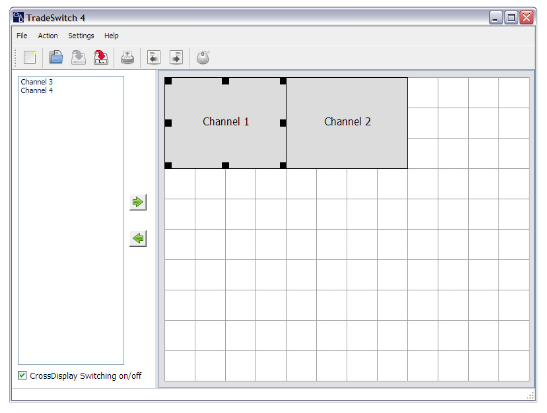Click the gray Save tray icon
This screenshot has width=547, height=413.
78,58
